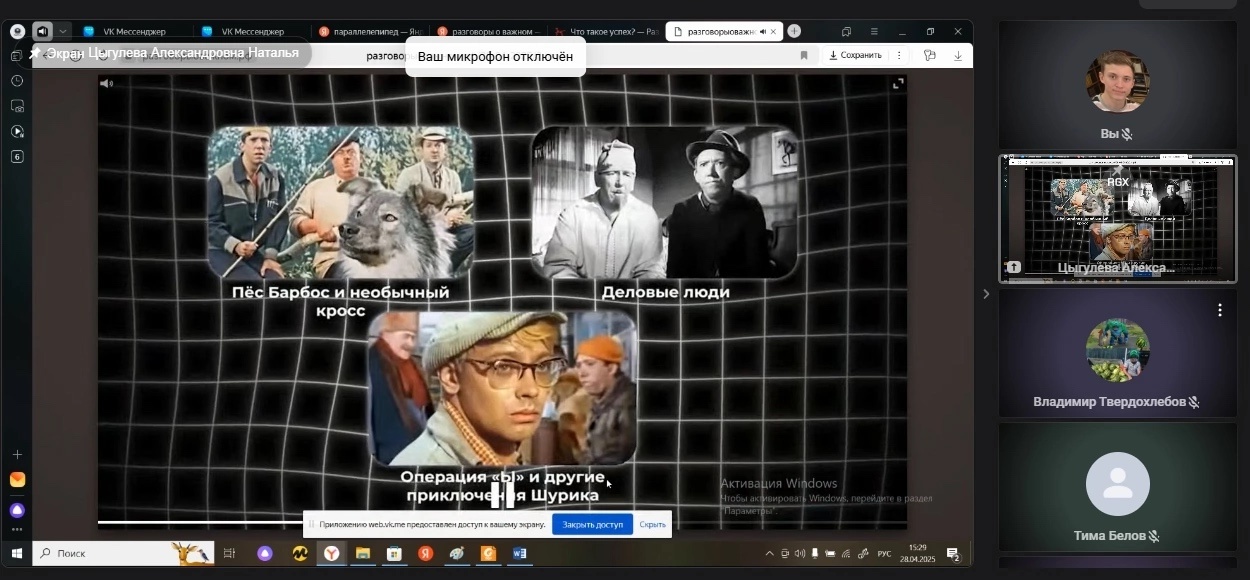This screenshot has height=580, width=1250.
Task: Open the разговоры о важном tab
Action: [x=489, y=32]
